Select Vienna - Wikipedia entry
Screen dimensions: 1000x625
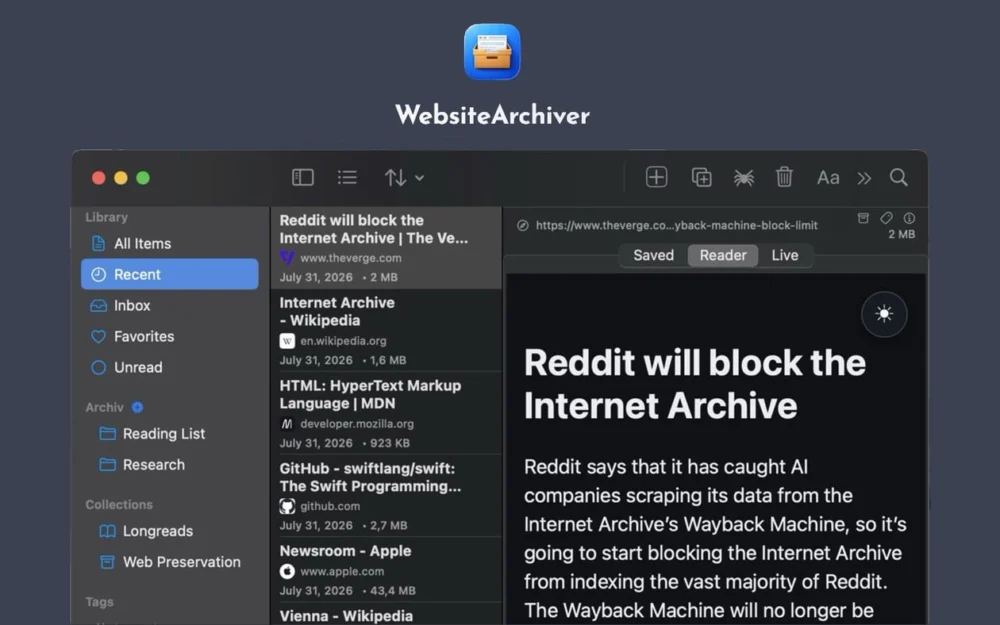coord(386,615)
